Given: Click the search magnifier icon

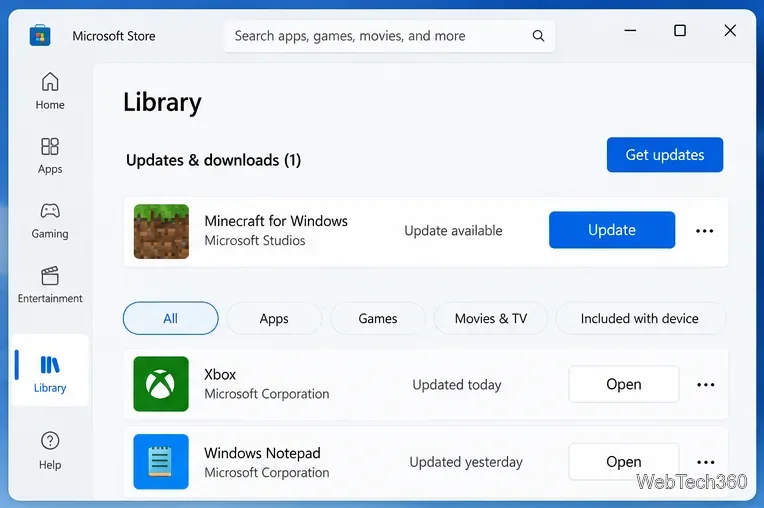Looking at the screenshot, I should pyautogui.click(x=538, y=36).
